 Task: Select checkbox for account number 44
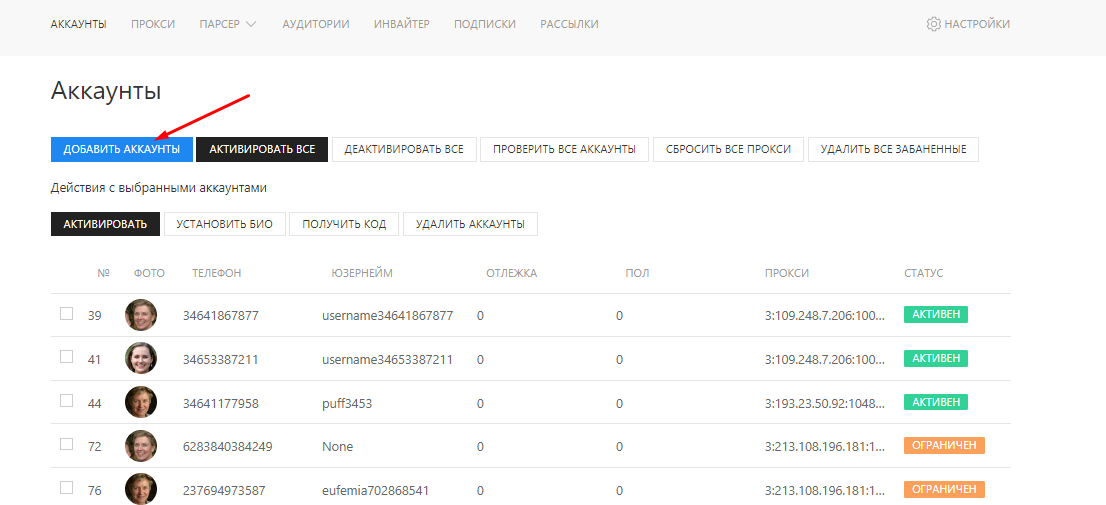tap(67, 400)
